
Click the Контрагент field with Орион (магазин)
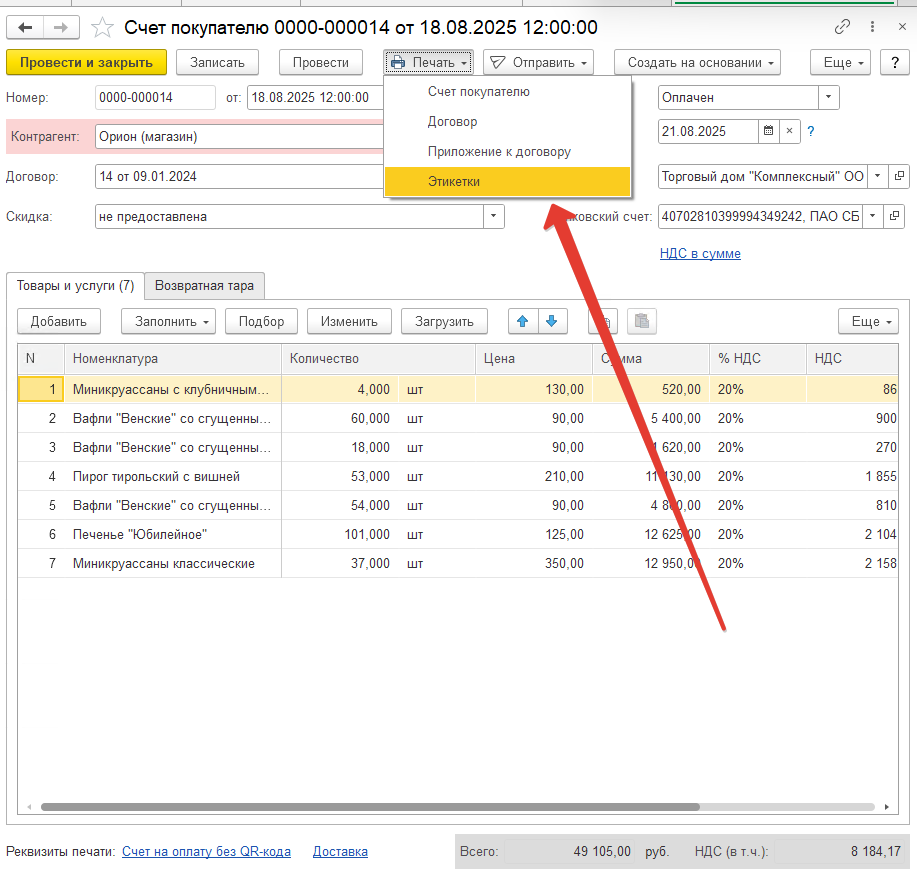click(240, 137)
